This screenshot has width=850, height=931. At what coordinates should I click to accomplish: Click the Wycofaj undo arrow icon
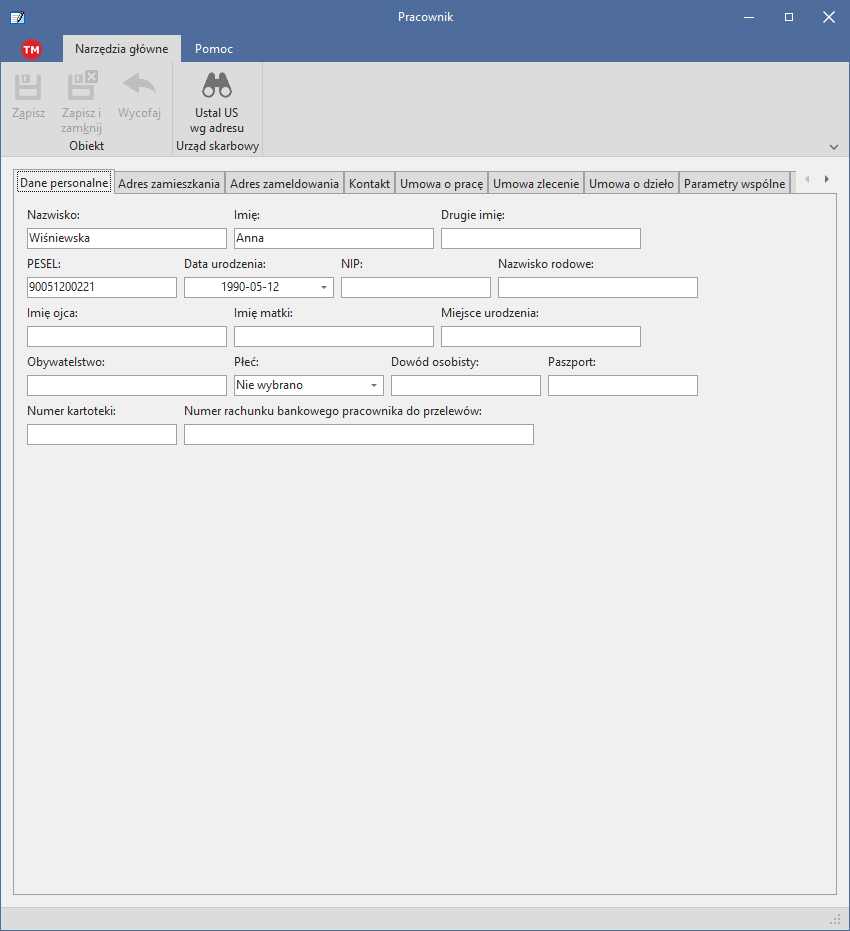[x=139, y=84]
